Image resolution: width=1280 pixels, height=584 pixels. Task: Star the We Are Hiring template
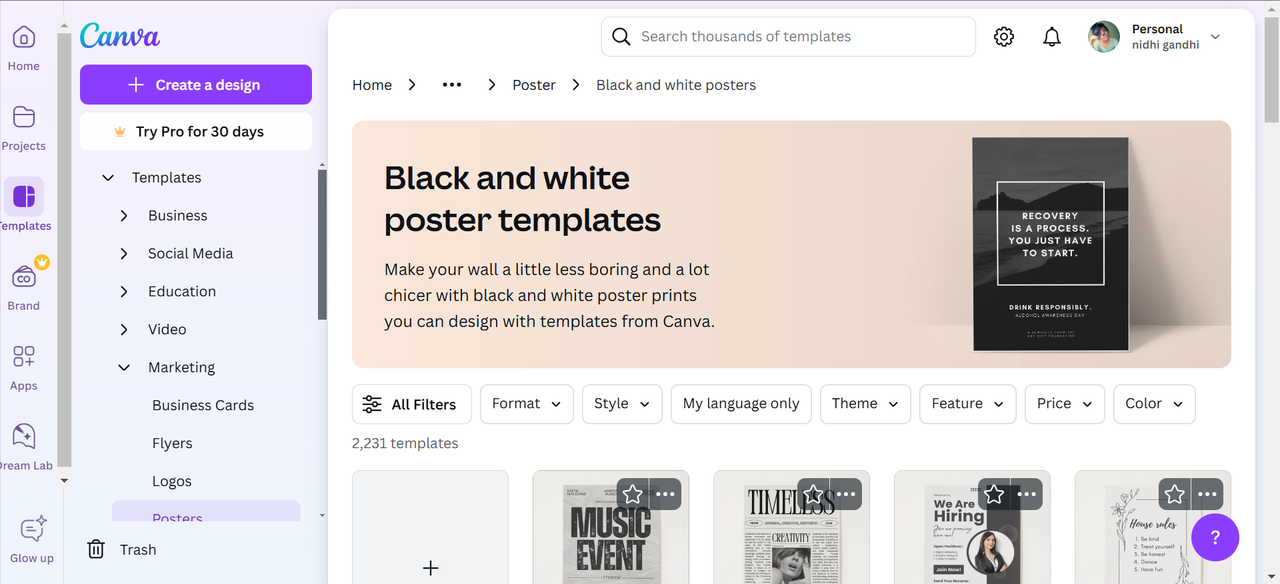tap(994, 494)
